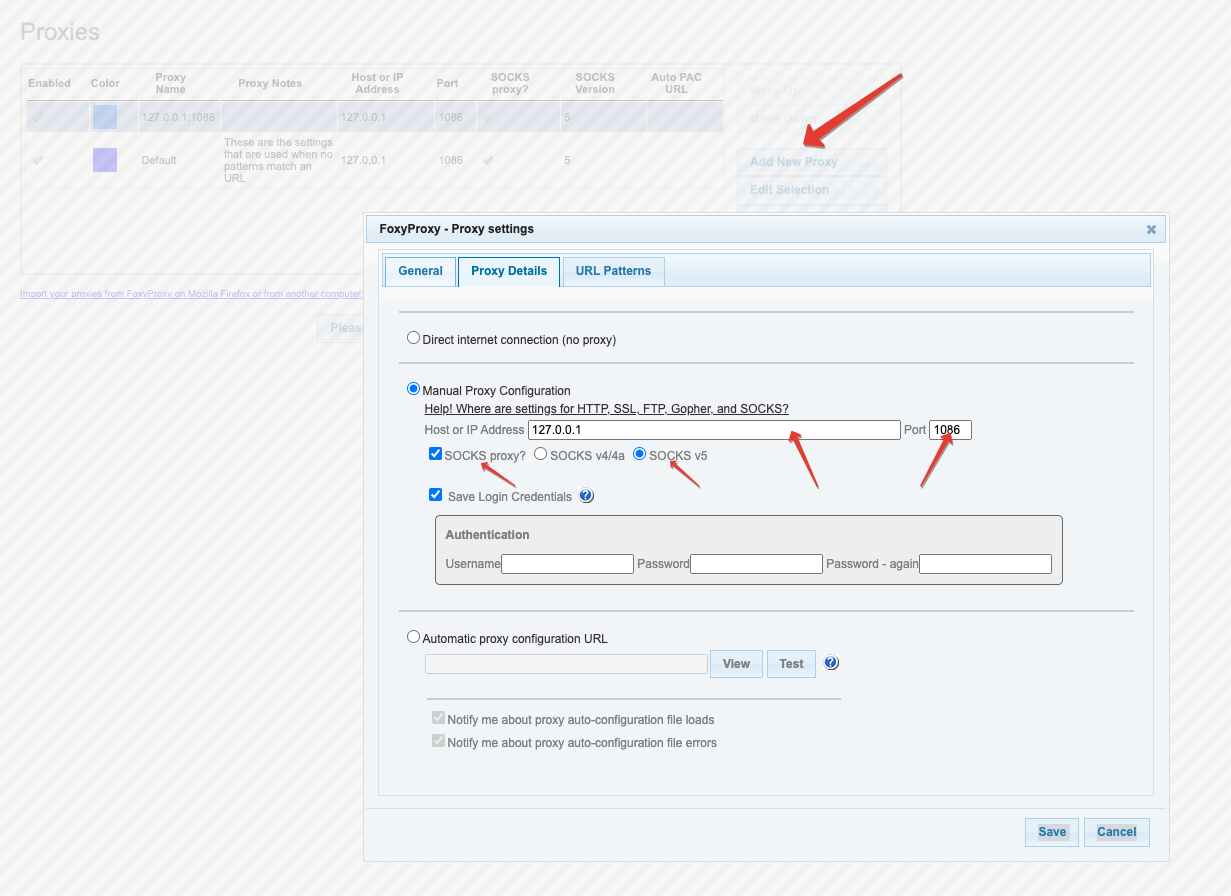Click the purple color swatch of Default proxy

point(105,160)
